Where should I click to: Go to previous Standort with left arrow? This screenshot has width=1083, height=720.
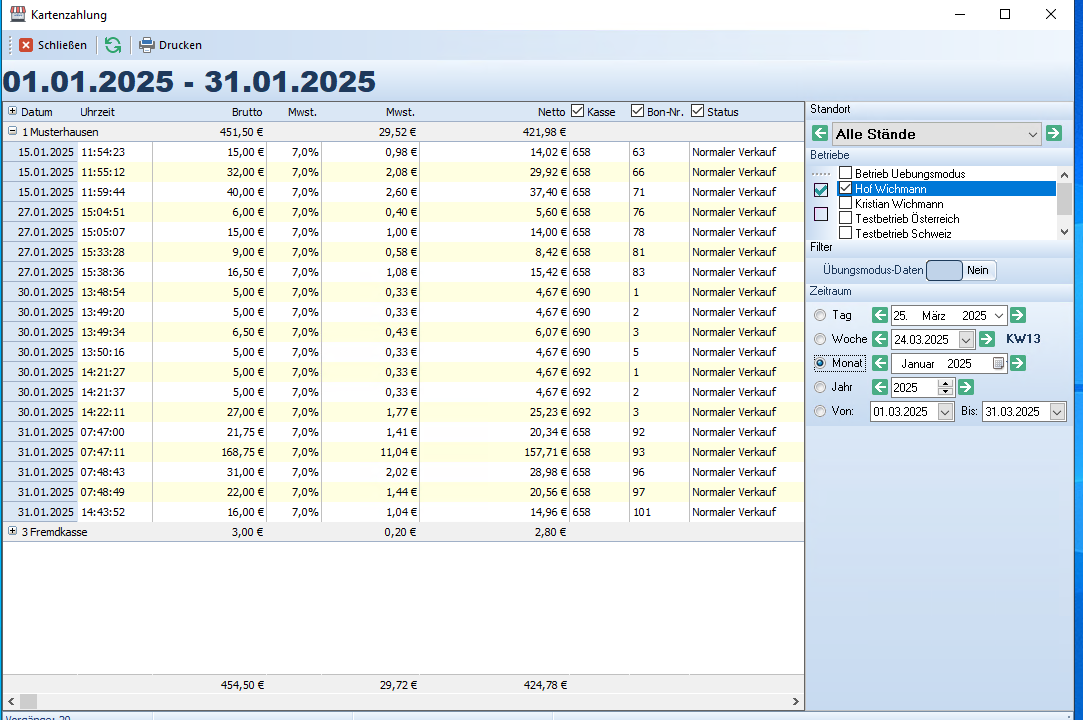(820, 134)
